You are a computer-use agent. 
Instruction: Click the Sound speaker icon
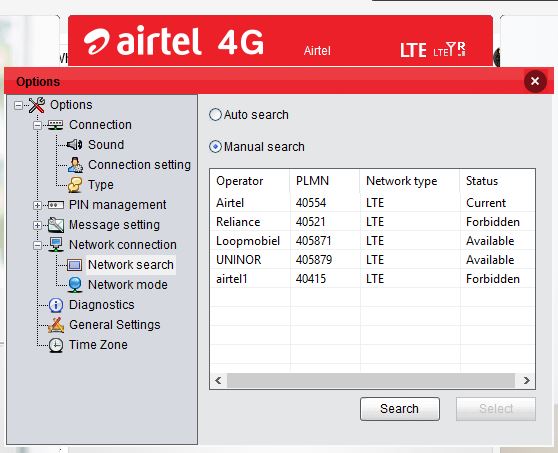74,144
